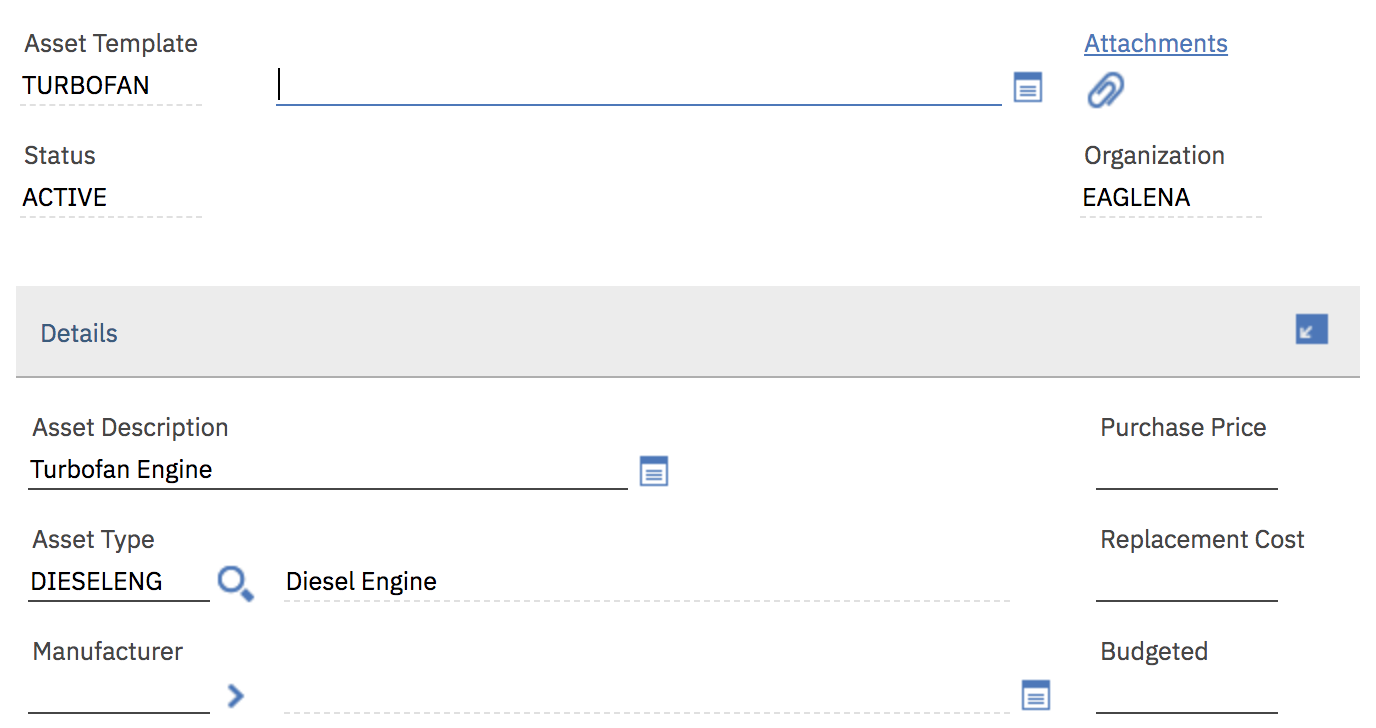
Task: Open long description icon beside Asset Description
Action: pos(654,471)
